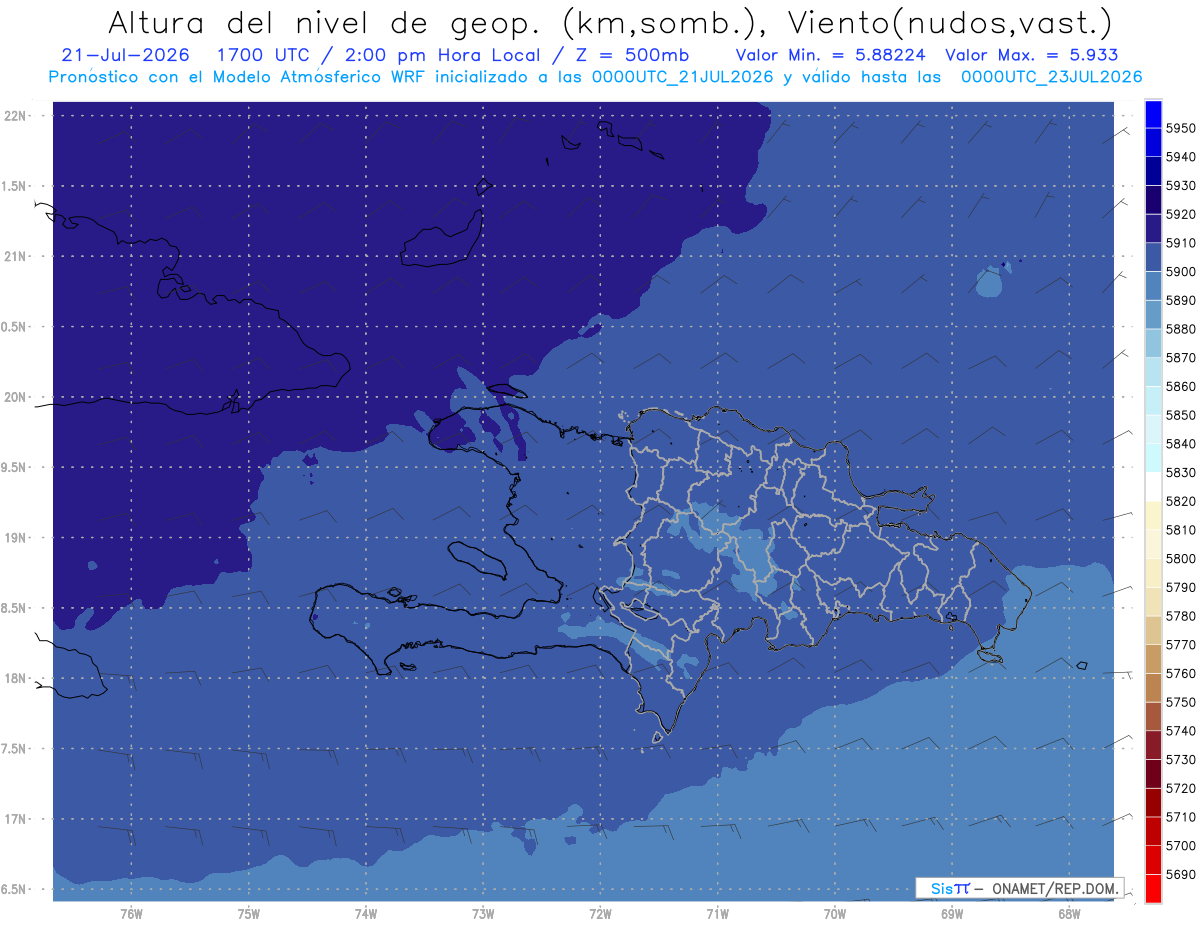
Task: Click the '5780' colorbar value
Action: pyautogui.click(x=1181, y=616)
